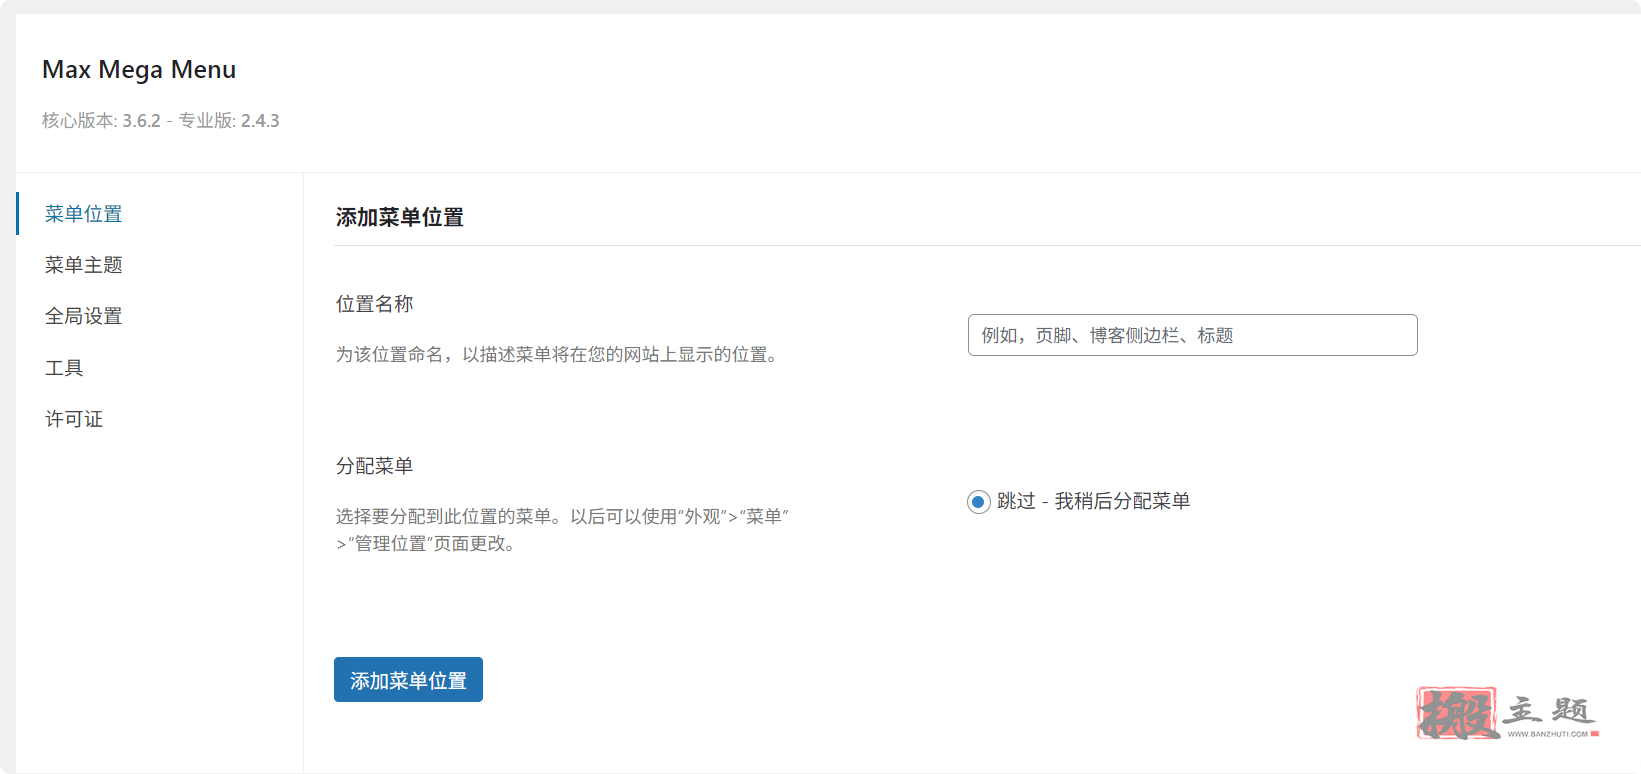
Task: Select the 许可证 tab
Action: 74,419
